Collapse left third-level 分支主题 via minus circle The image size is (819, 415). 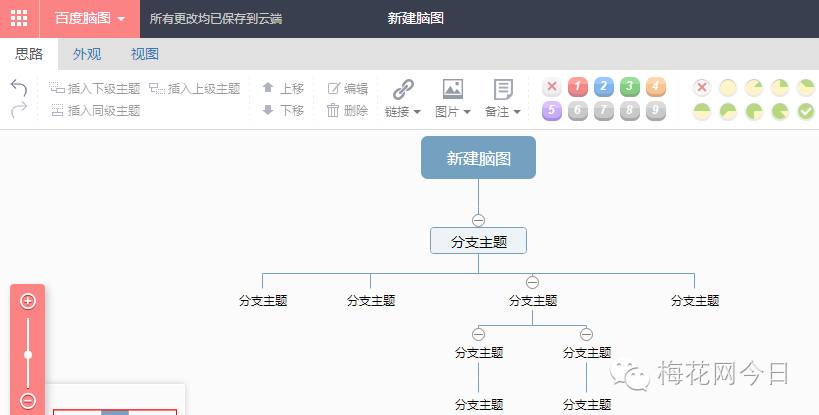coord(478,334)
